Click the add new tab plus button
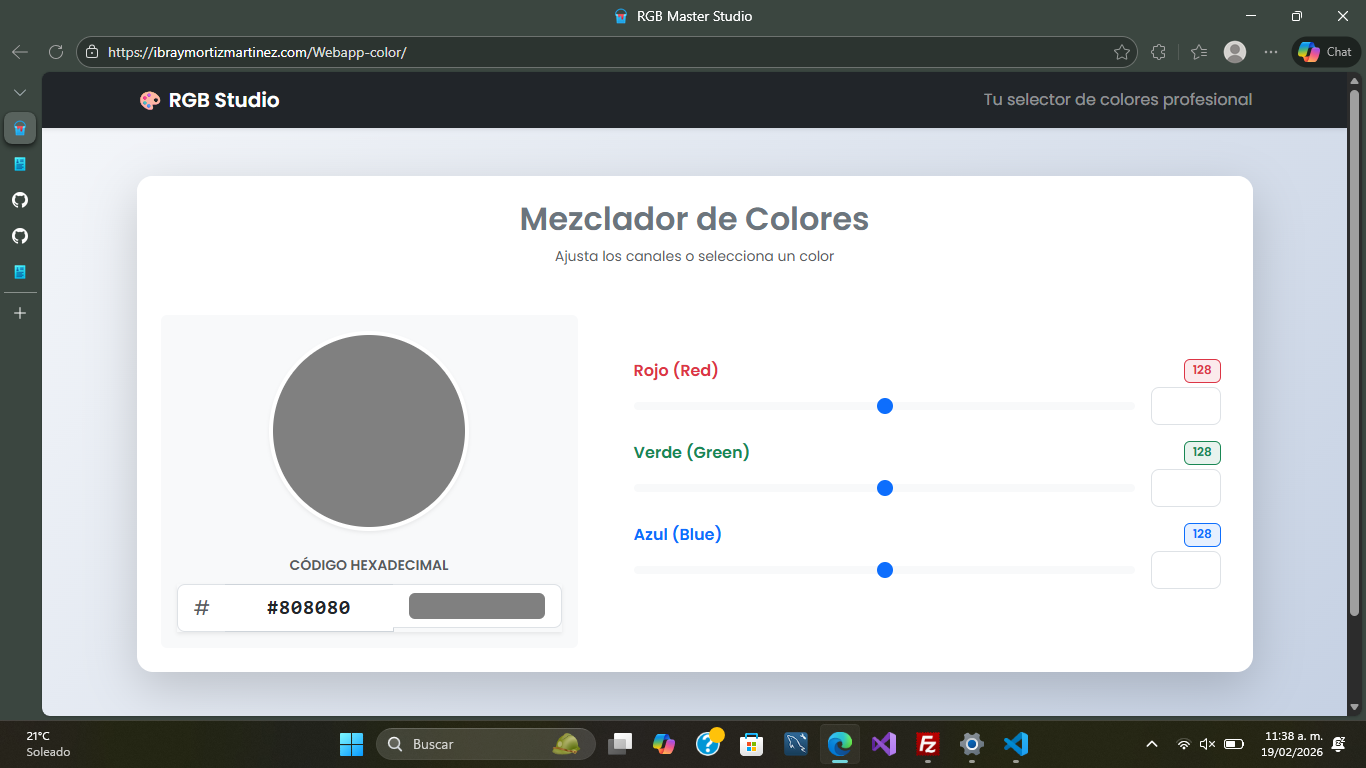 point(19,312)
